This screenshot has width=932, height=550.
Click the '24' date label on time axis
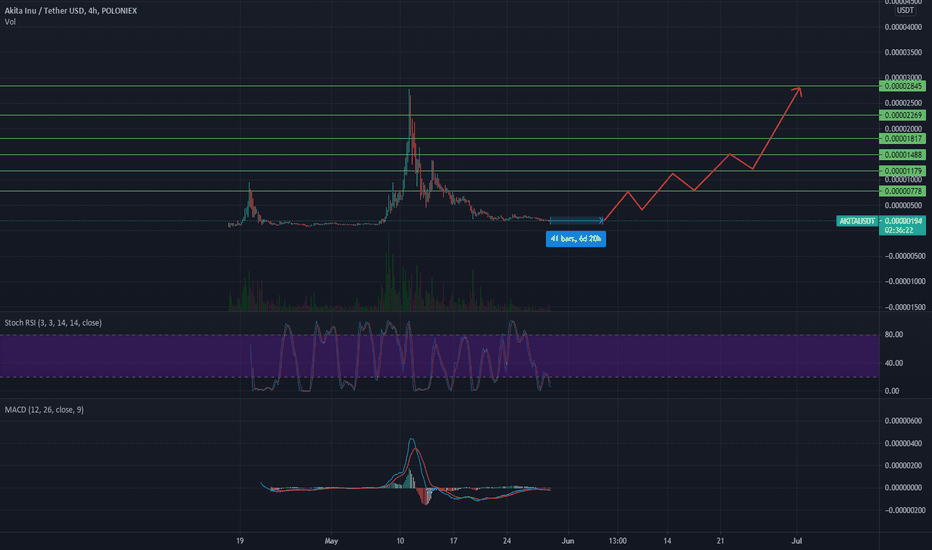[x=506, y=541]
